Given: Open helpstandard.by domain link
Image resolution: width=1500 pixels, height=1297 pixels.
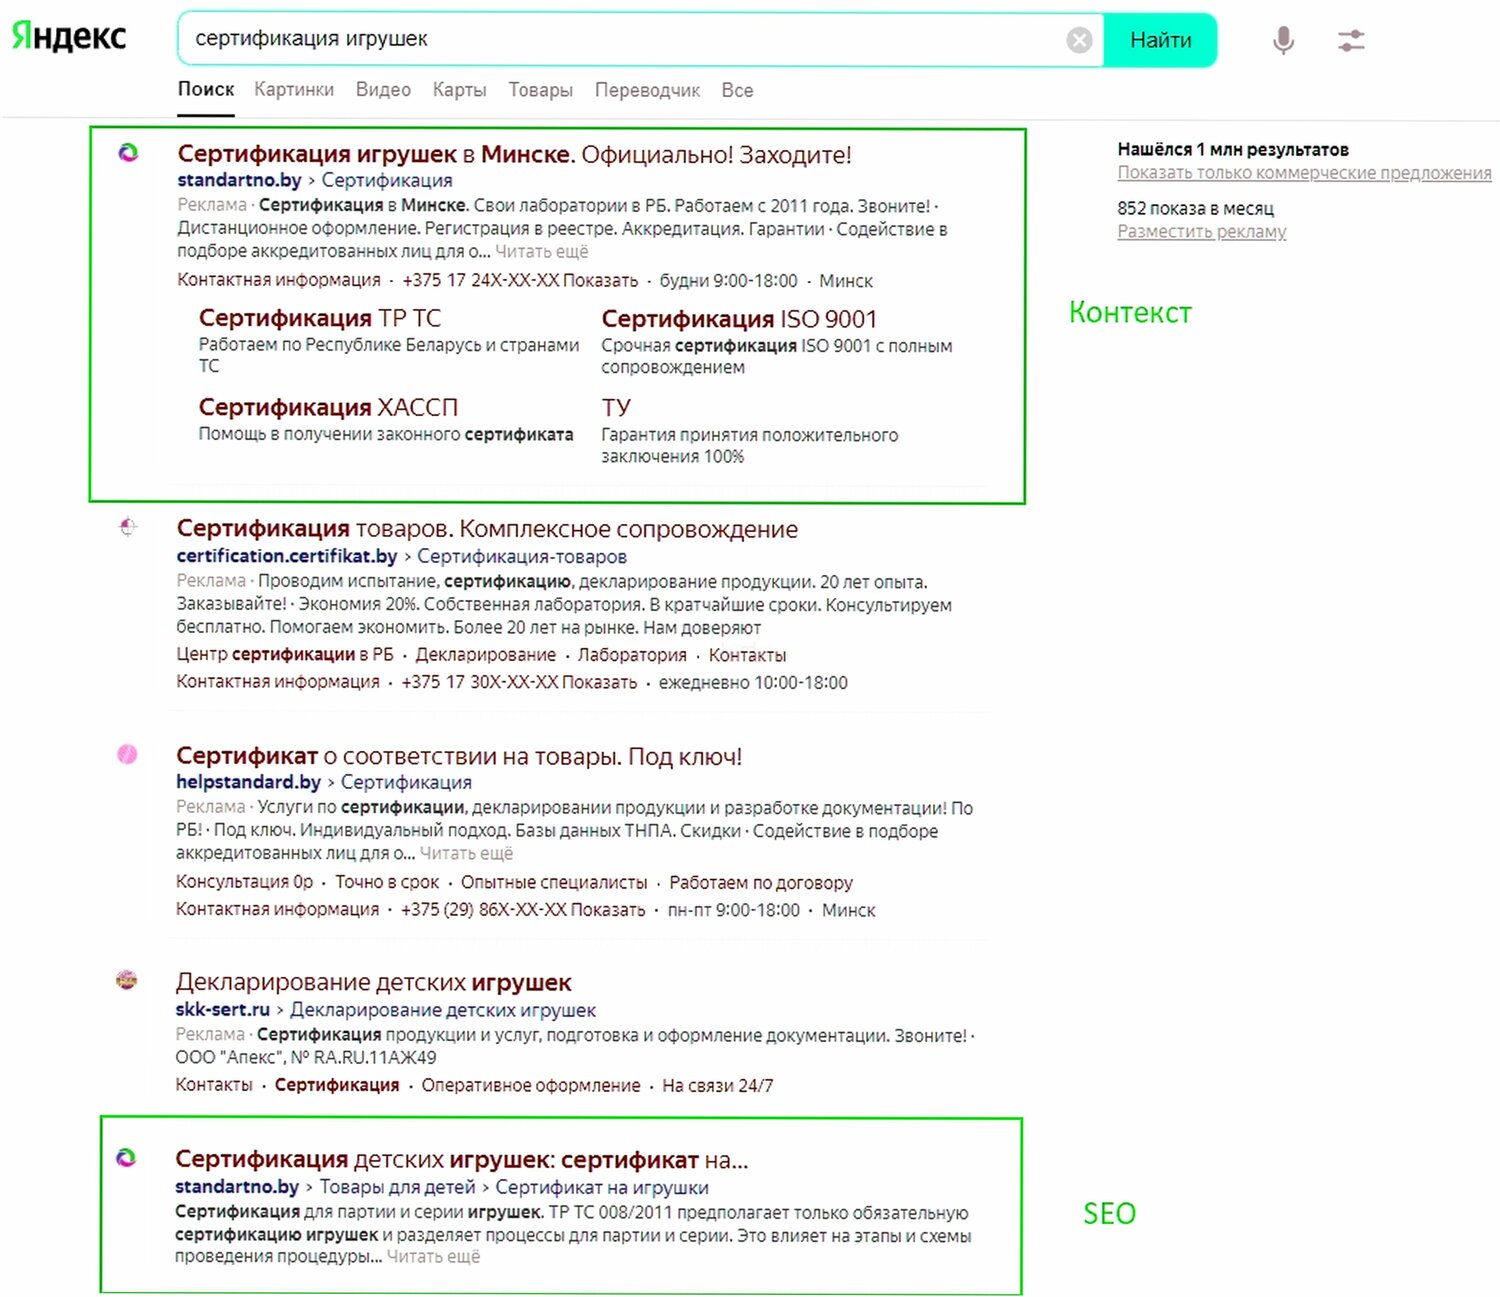Looking at the screenshot, I should pyautogui.click(x=248, y=782).
